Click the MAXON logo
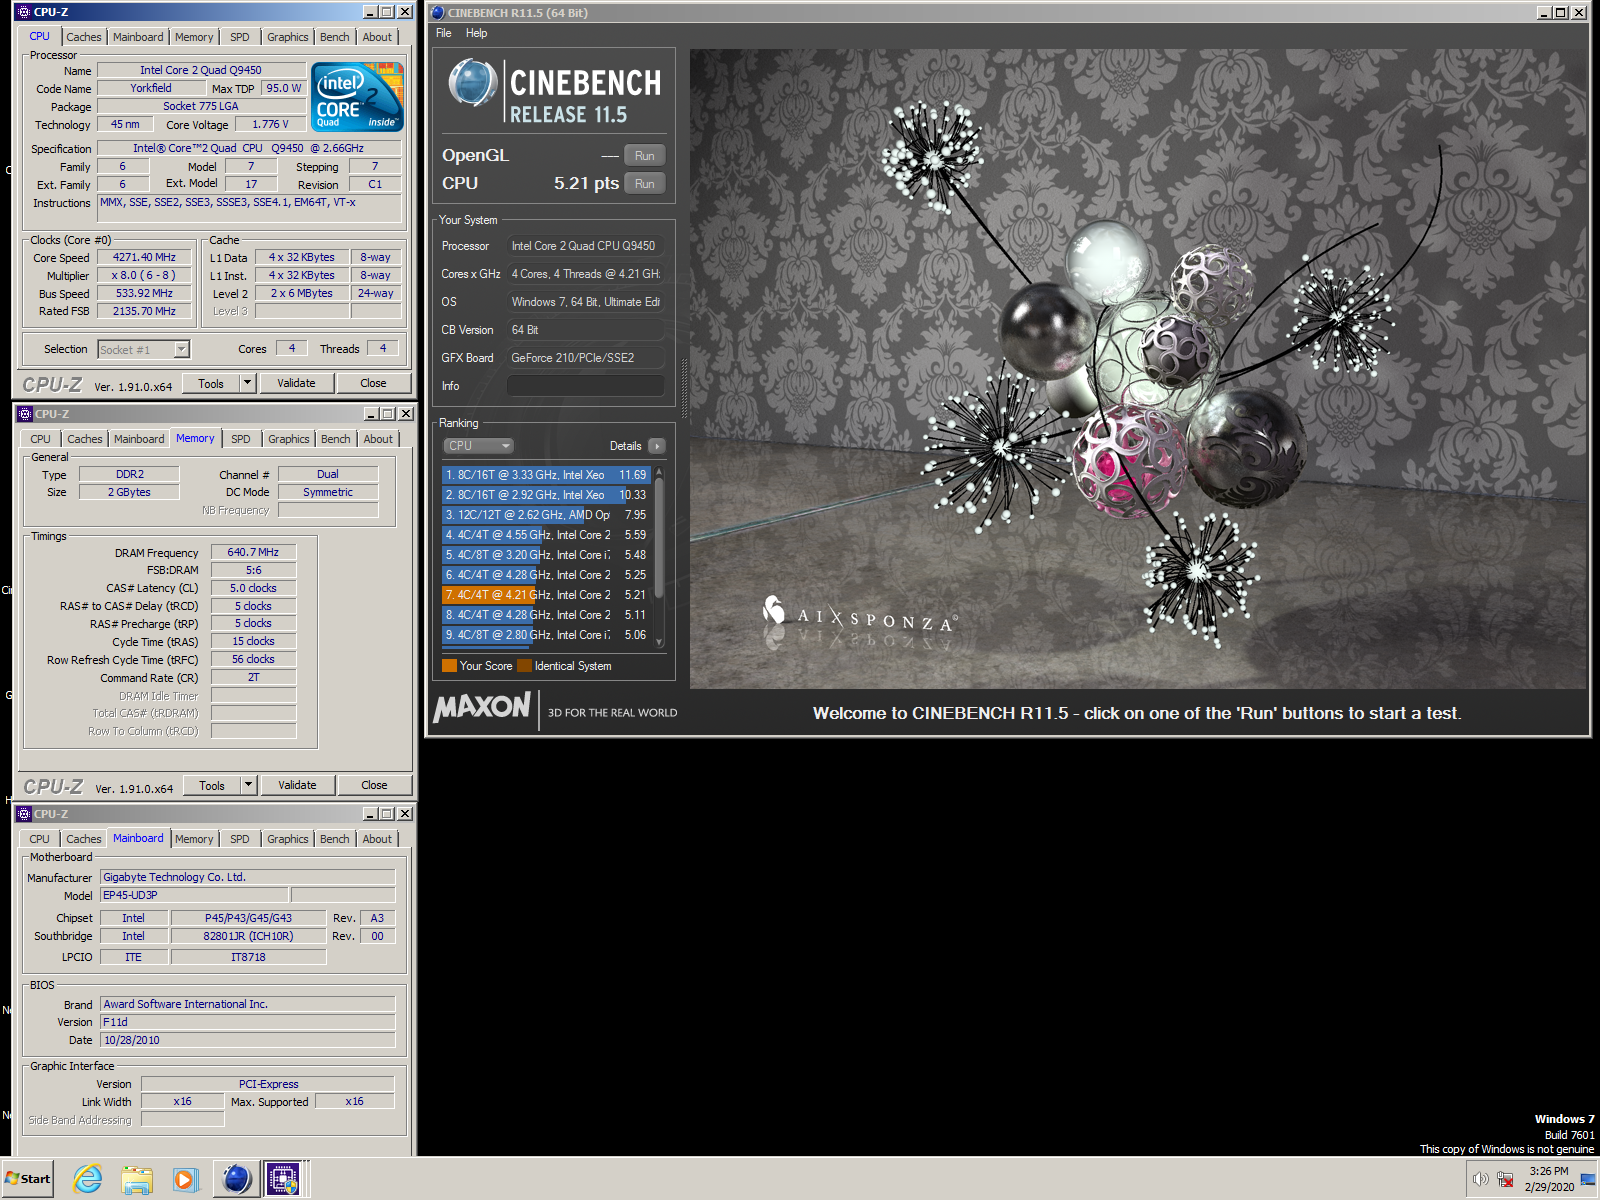Image resolution: width=1600 pixels, height=1200 pixels. point(482,708)
